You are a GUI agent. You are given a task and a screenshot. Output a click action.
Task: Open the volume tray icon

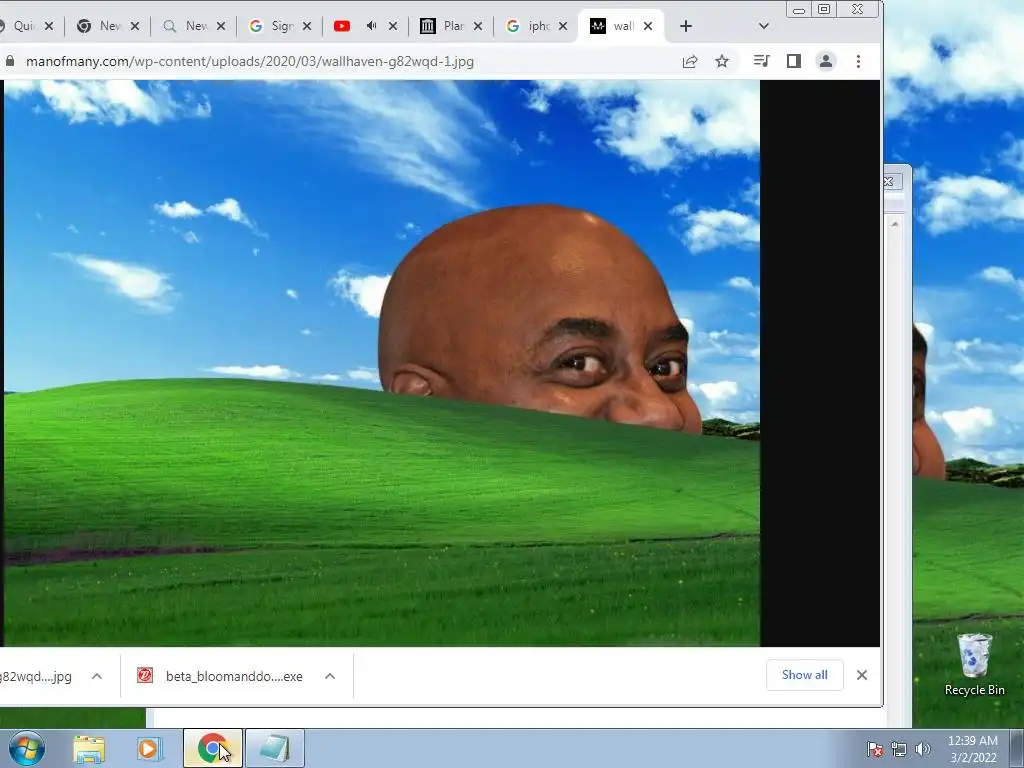923,749
